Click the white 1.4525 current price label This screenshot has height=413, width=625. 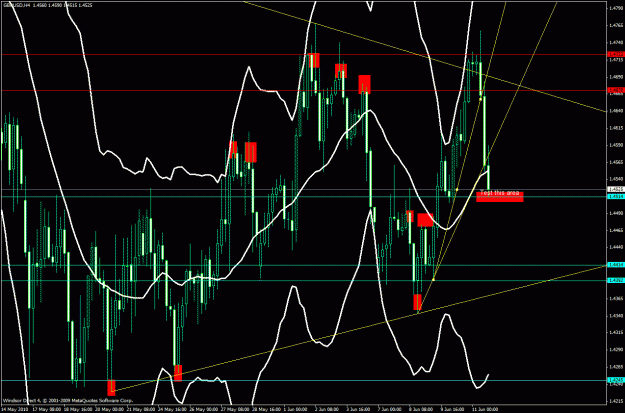coord(614,189)
